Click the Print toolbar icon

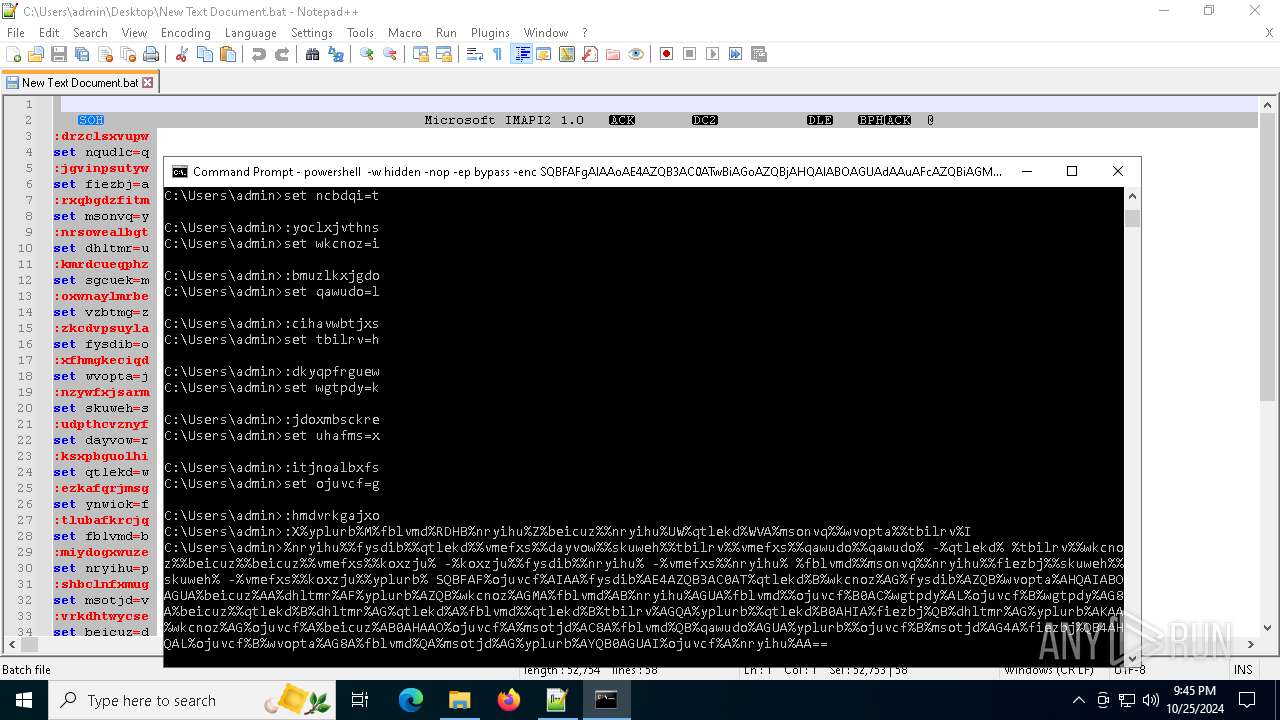[x=151, y=54]
